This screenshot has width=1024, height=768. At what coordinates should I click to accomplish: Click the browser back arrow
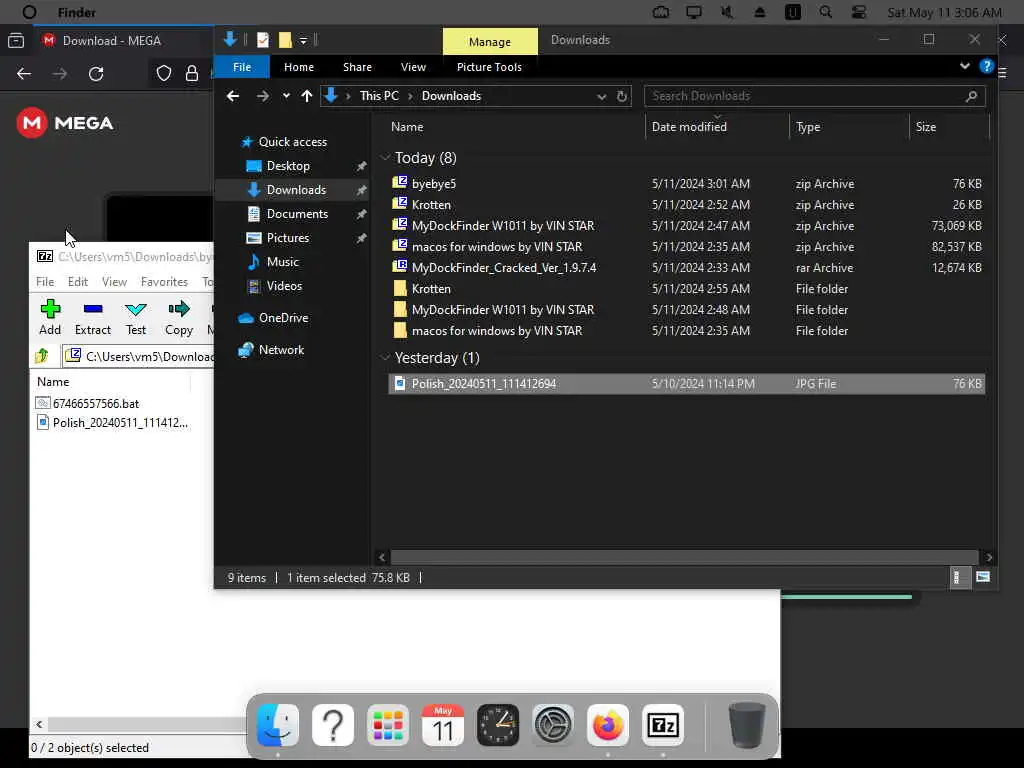24,74
